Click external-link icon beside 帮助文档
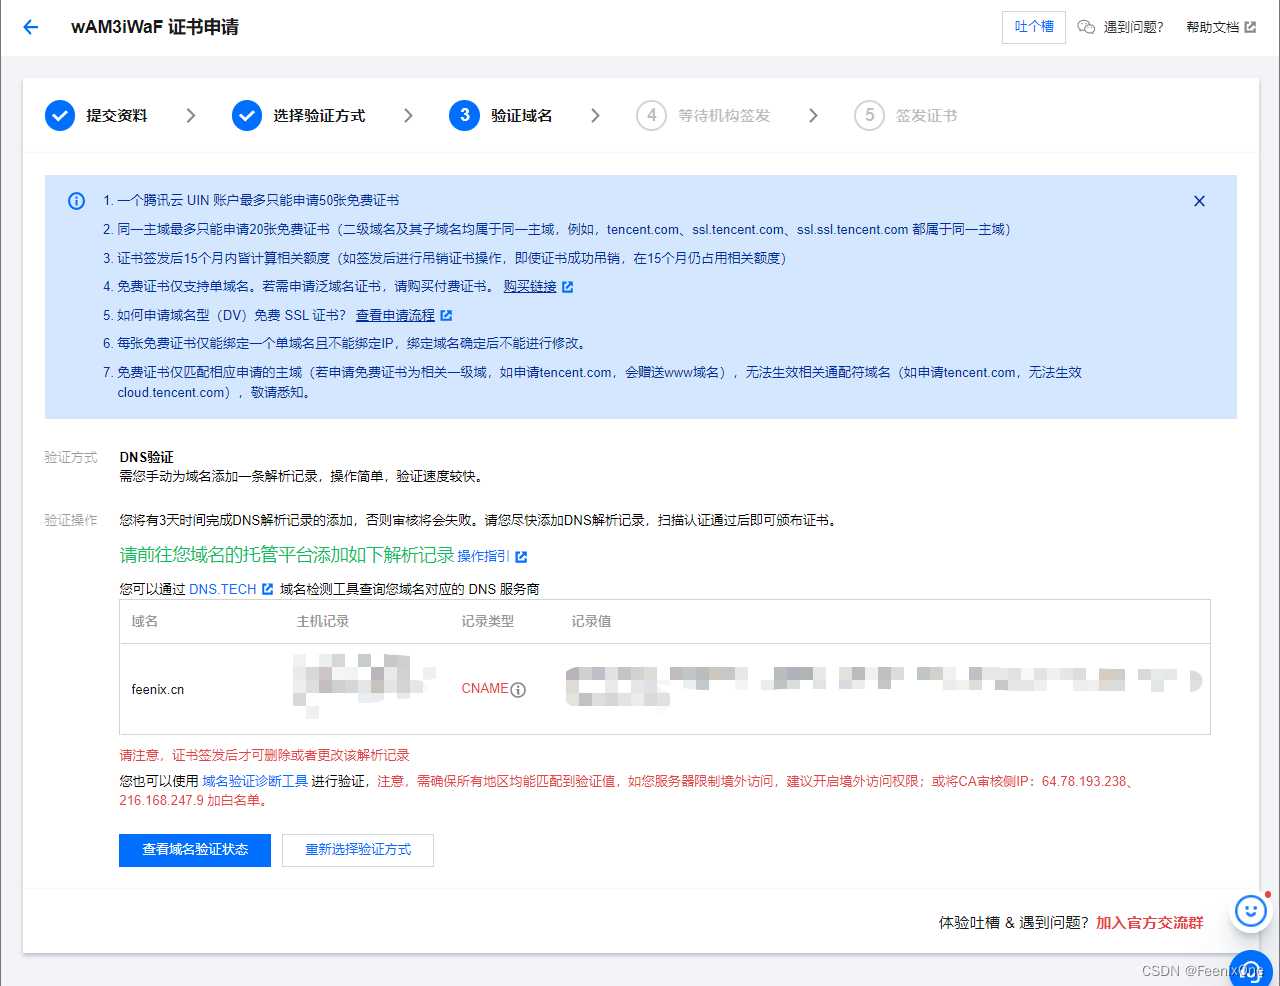1280x986 pixels. (x=1250, y=27)
